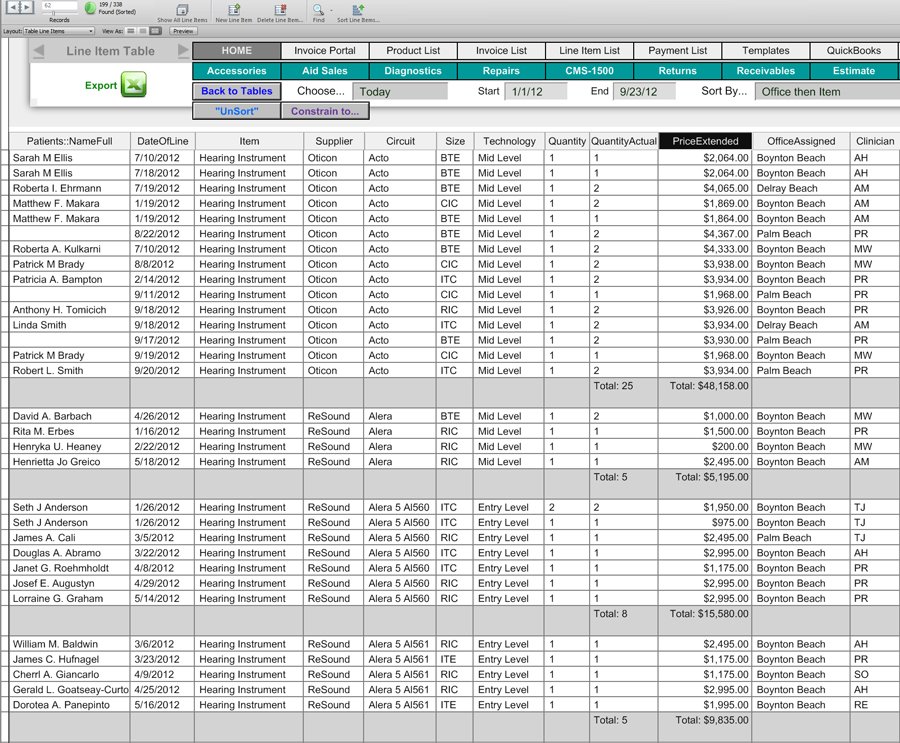Click the right arrow beside Line Item Table
This screenshot has width=900, height=743.
point(183,51)
